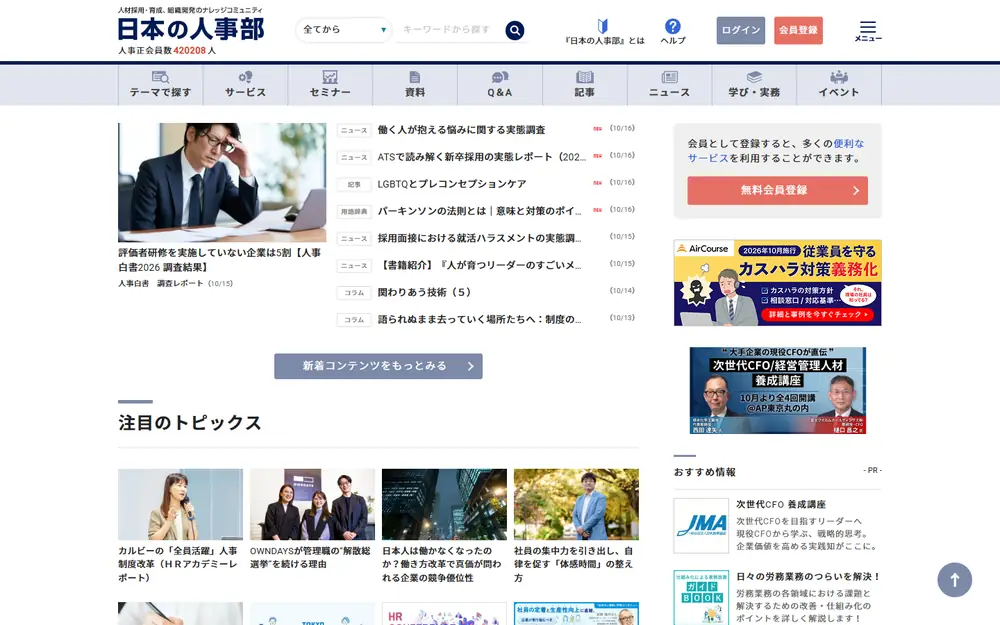Open the カルビー「全員活躍」topic thumbnail
The width and height of the screenshot is (1000, 625).
pyautogui.click(x=180, y=504)
